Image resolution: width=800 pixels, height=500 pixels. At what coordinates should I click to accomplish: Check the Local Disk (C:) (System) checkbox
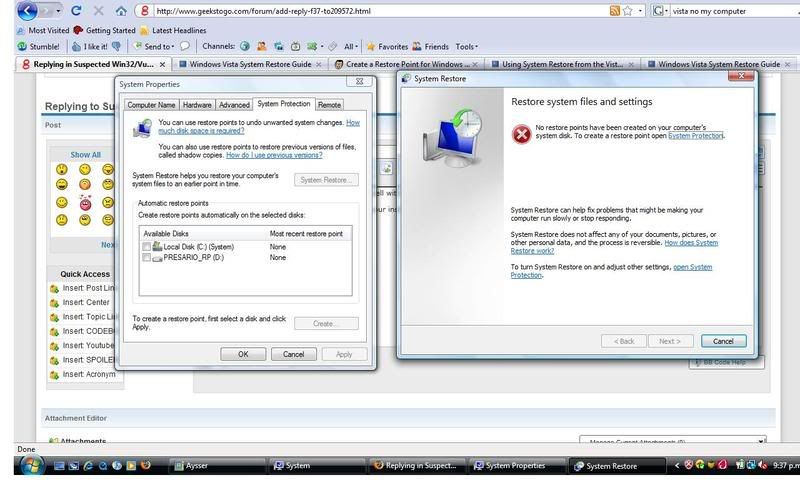pos(146,247)
